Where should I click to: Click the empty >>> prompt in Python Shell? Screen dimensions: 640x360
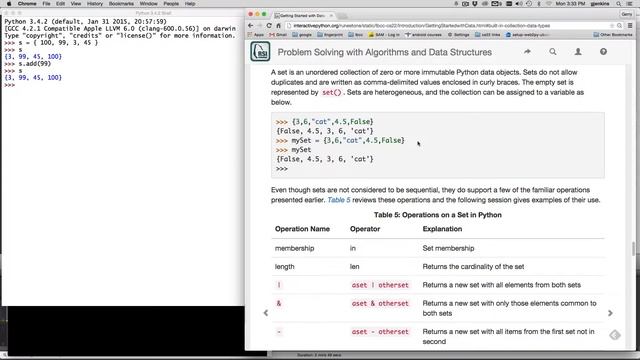[9, 85]
